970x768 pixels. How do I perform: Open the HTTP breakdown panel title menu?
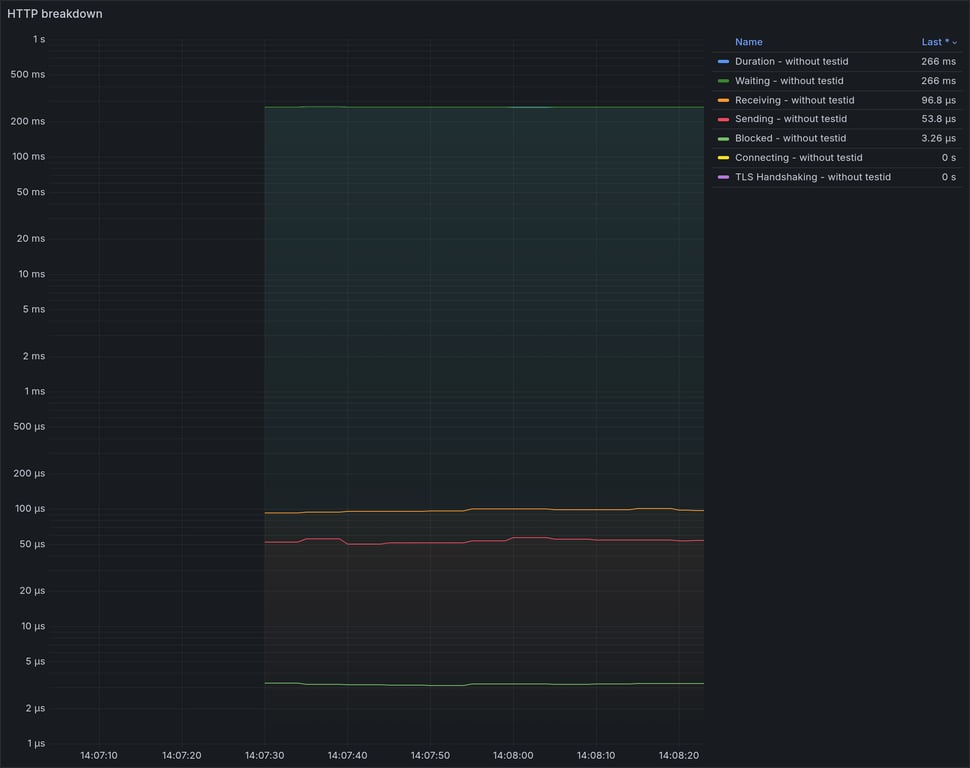54,14
